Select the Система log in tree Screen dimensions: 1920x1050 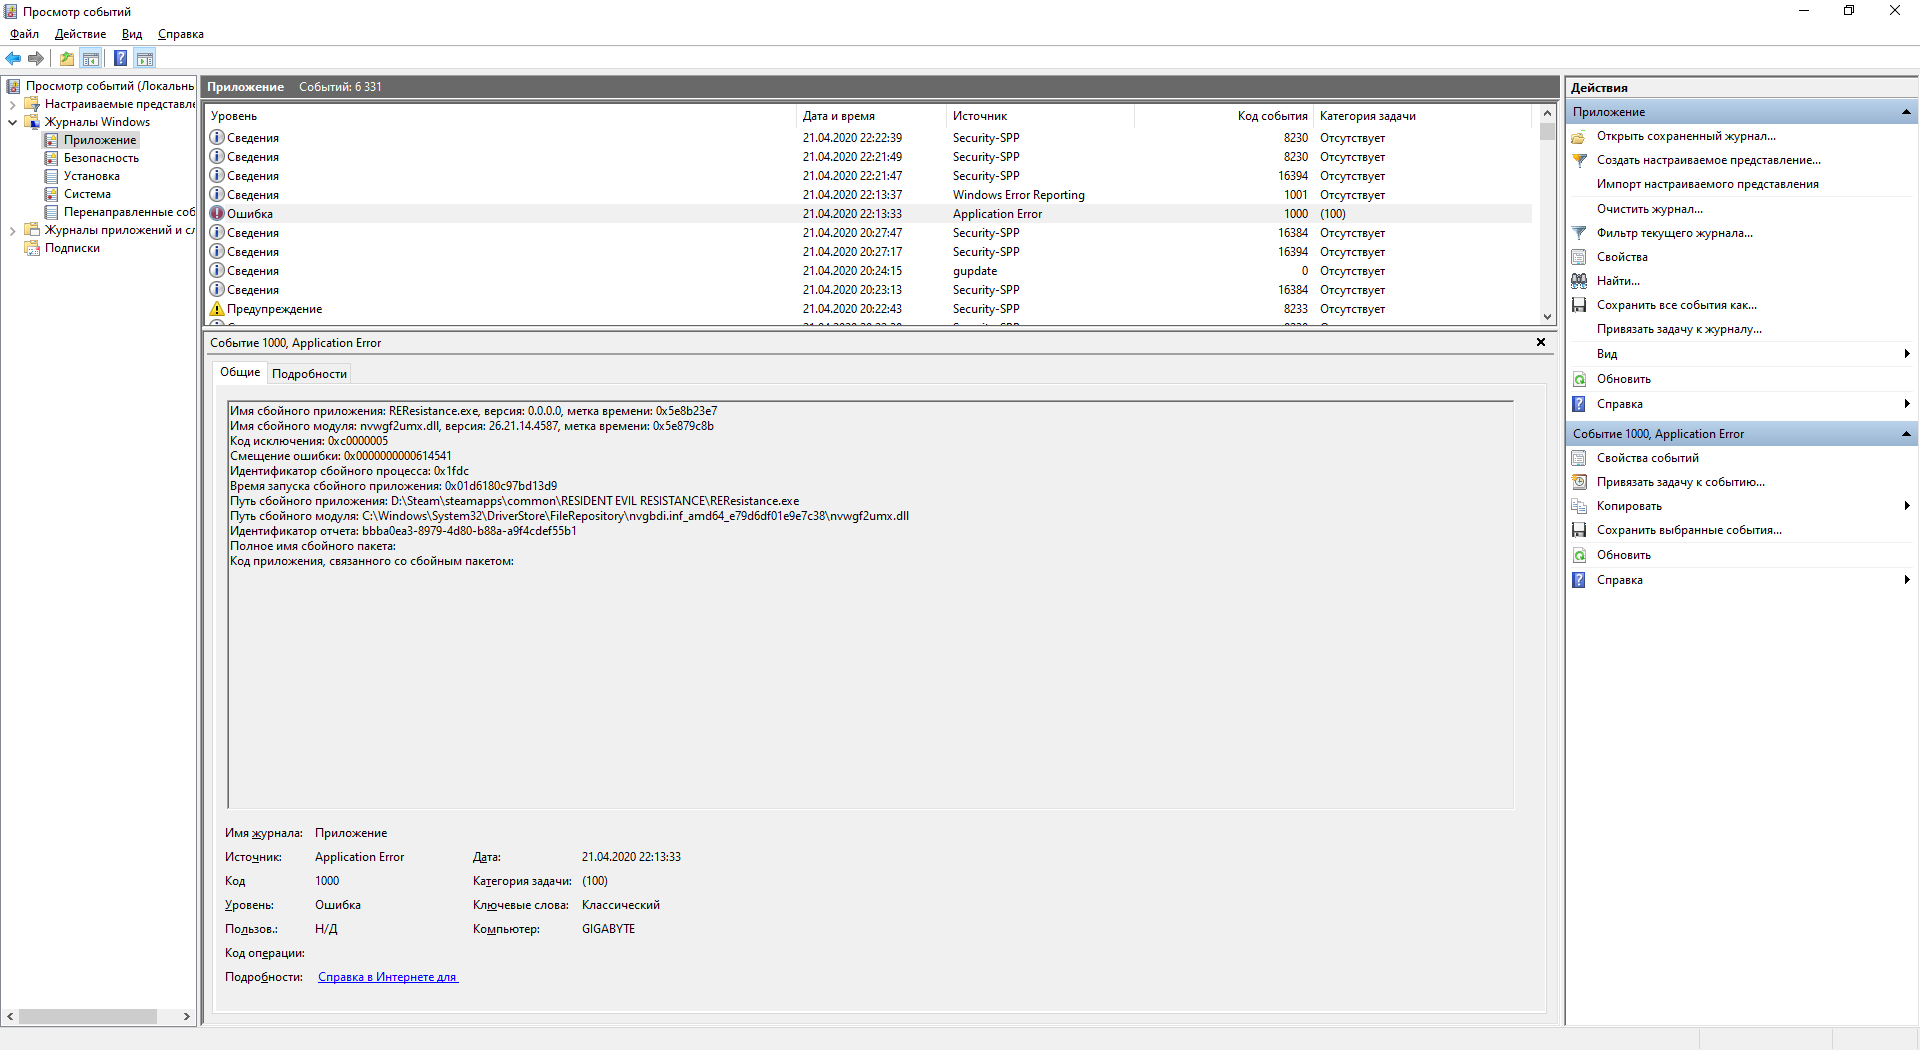[87, 194]
